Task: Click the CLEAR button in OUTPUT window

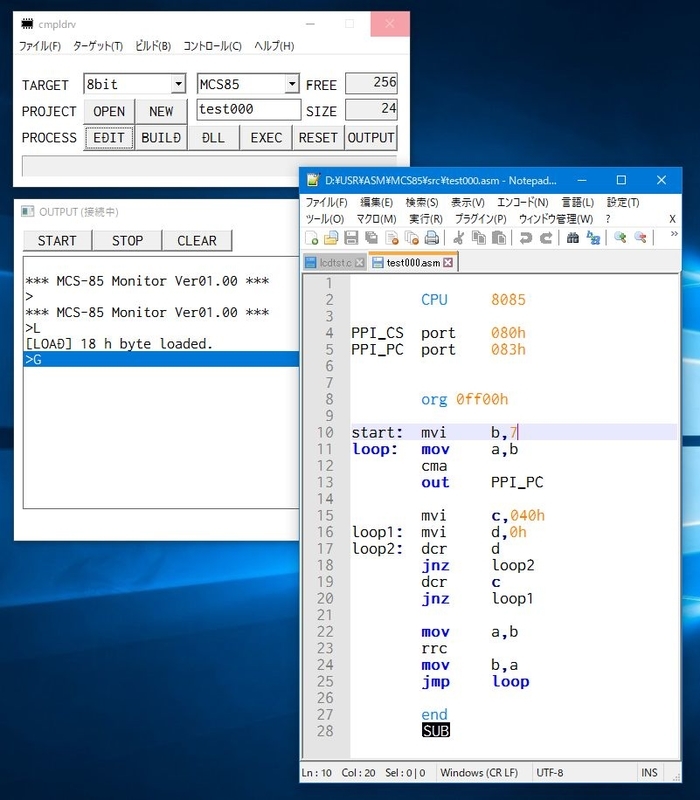Action: 196,241
